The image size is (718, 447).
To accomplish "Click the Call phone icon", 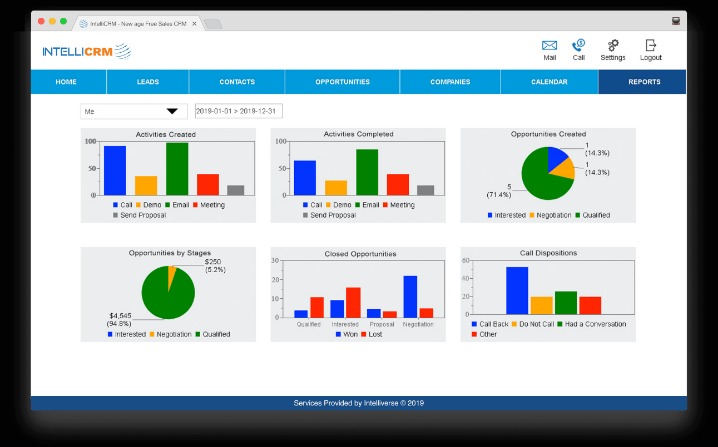I will [x=578, y=46].
